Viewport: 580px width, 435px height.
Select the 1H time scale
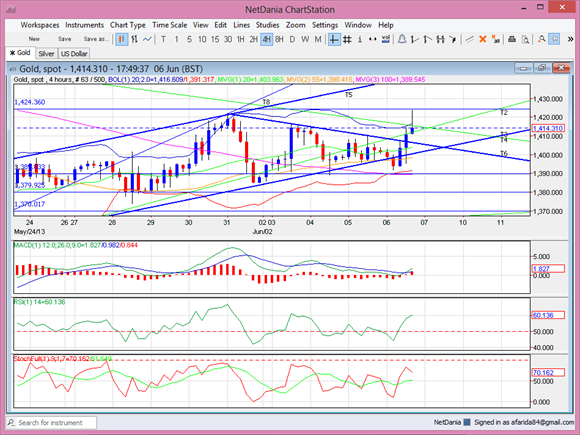point(240,39)
